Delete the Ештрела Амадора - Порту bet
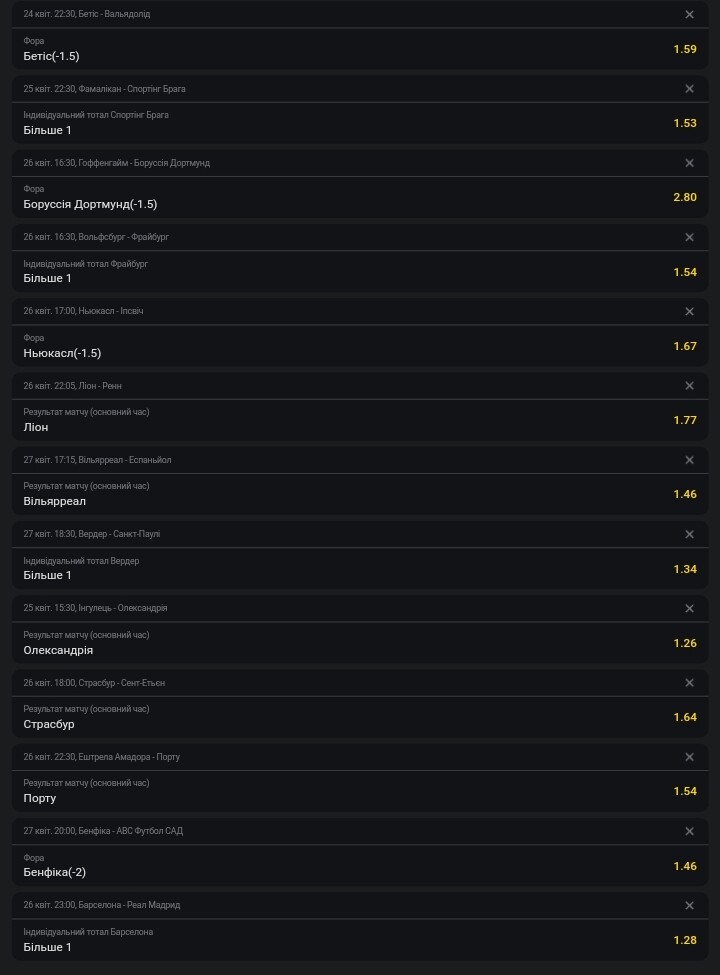 click(689, 757)
